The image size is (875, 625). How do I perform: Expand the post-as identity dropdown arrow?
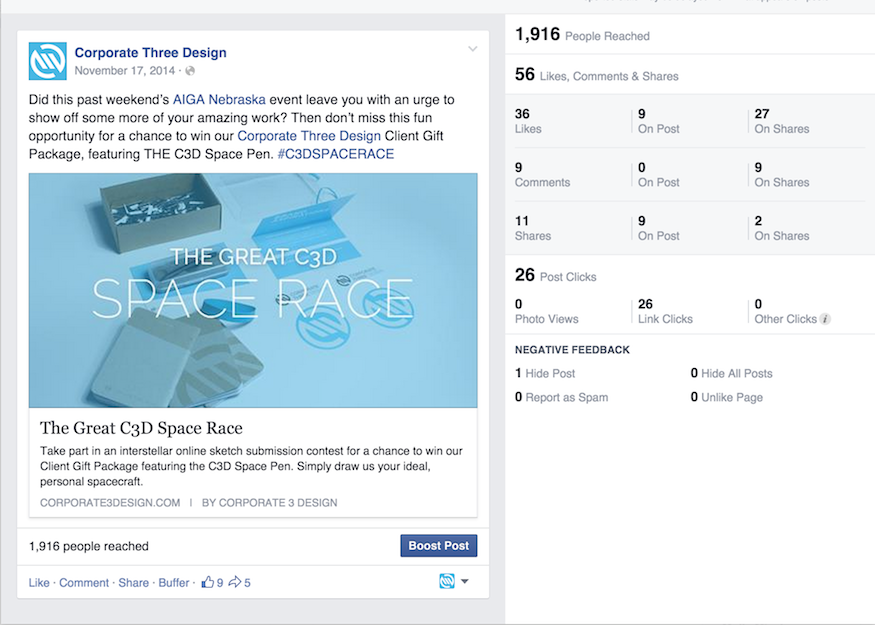pos(465,581)
